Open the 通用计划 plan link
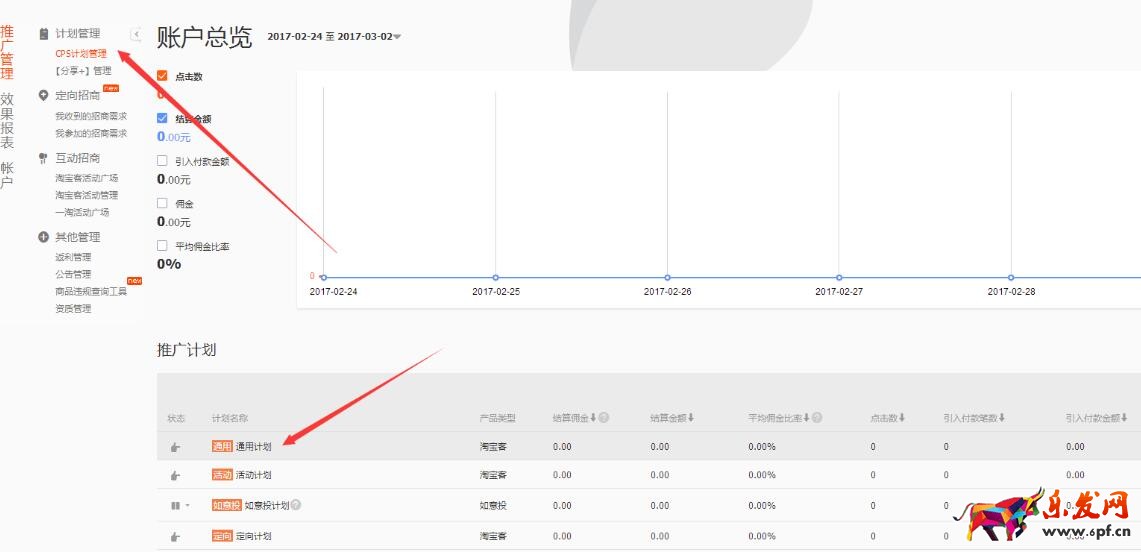Viewport: 1141px width, 552px height. pyautogui.click(x=253, y=447)
